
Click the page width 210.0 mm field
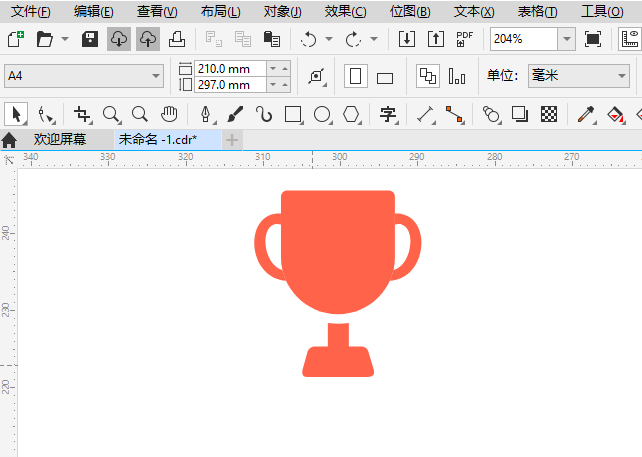[x=230, y=68]
